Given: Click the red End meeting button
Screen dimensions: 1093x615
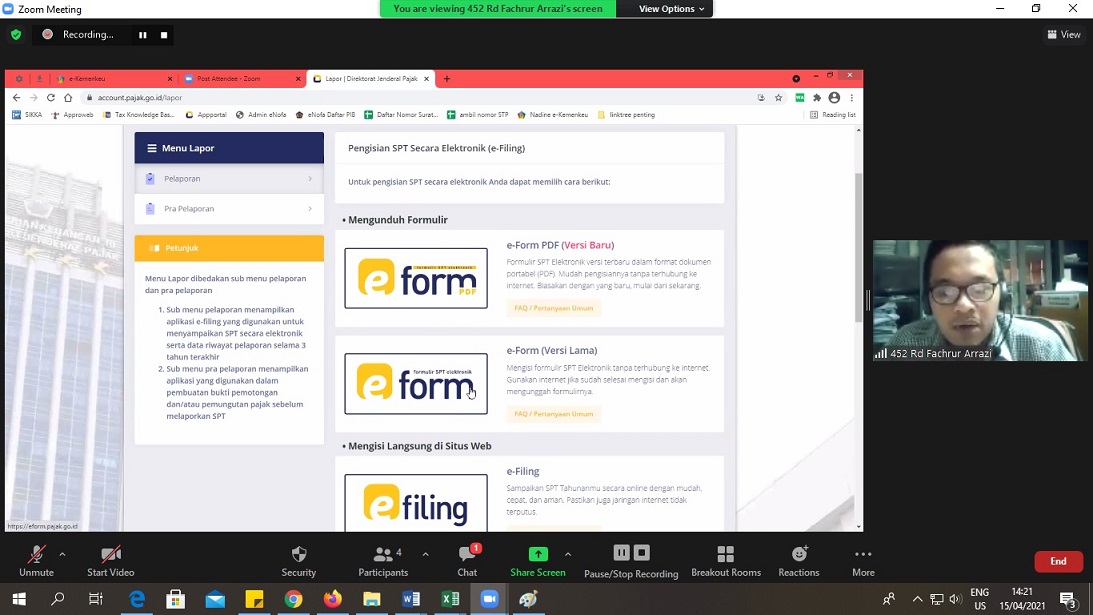Looking at the screenshot, I should [x=1057, y=562].
